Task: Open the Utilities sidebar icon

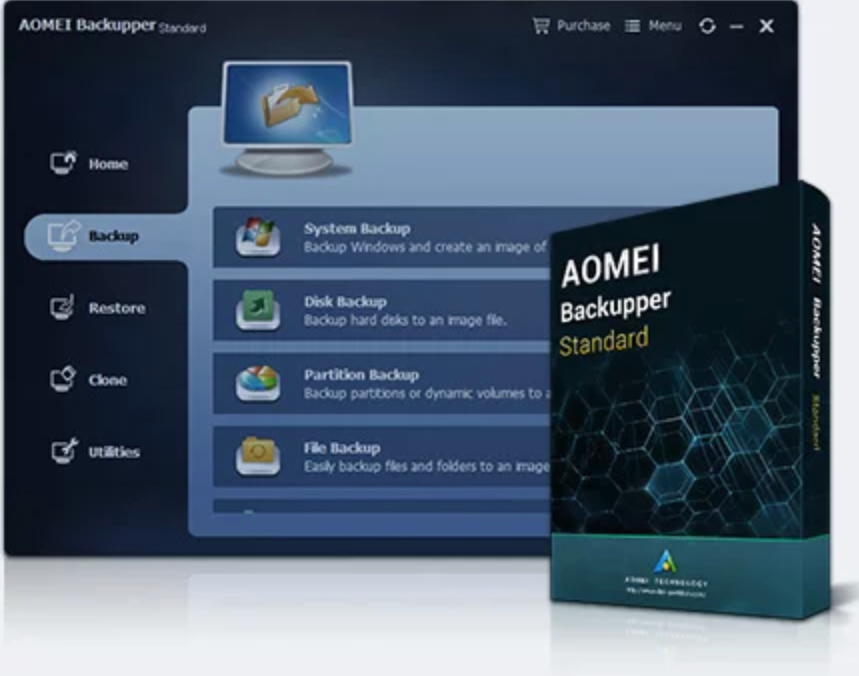Action: pos(64,451)
